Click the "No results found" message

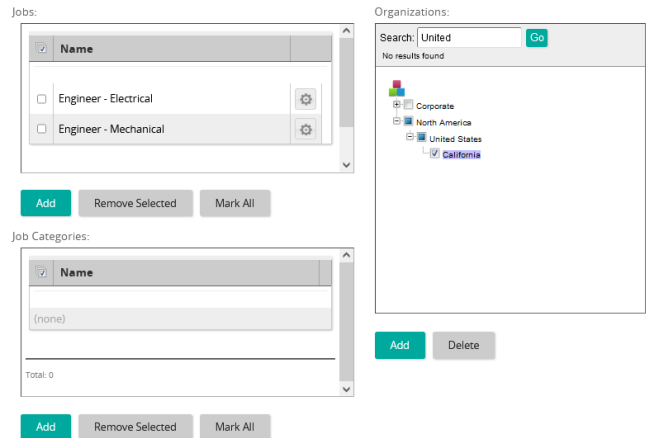pos(413,56)
